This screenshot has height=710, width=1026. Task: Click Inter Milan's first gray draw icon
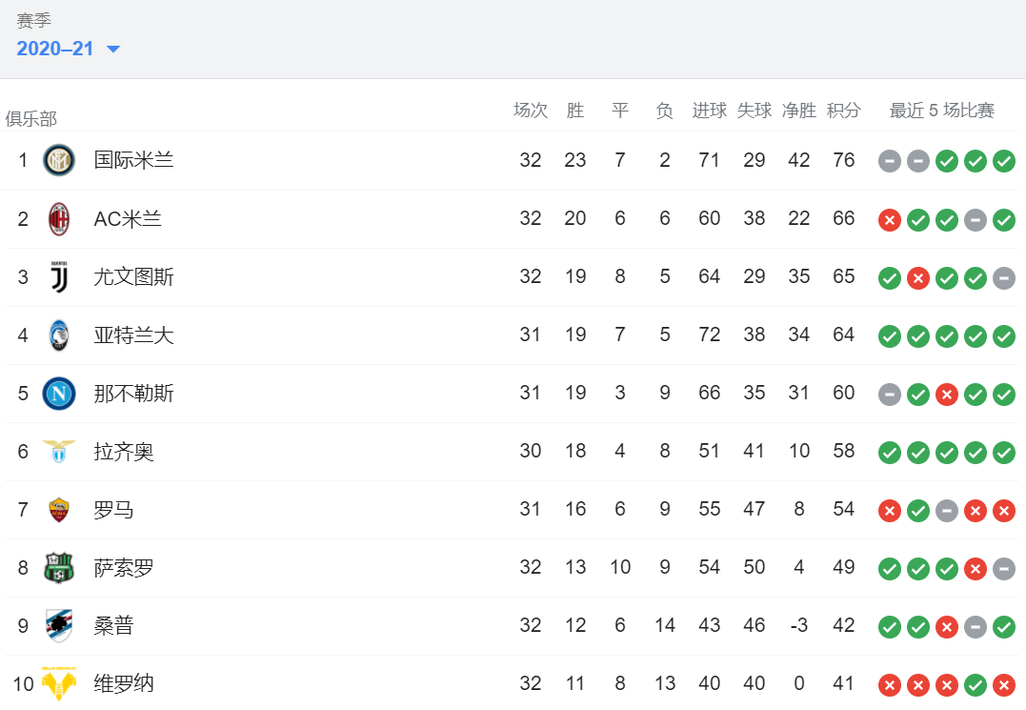(x=889, y=161)
